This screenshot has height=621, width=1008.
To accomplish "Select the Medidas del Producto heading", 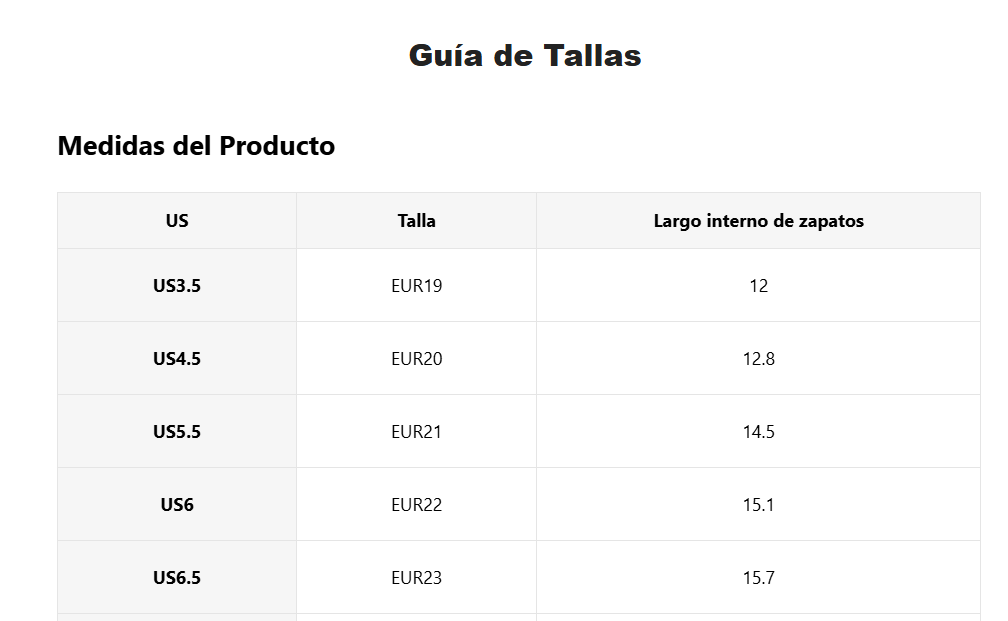I will [x=196, y=146].
